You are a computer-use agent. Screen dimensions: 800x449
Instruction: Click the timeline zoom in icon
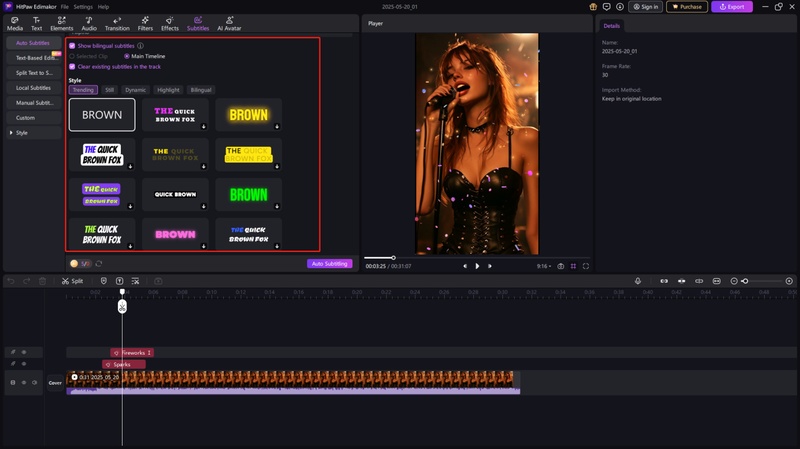click(789, 281)
